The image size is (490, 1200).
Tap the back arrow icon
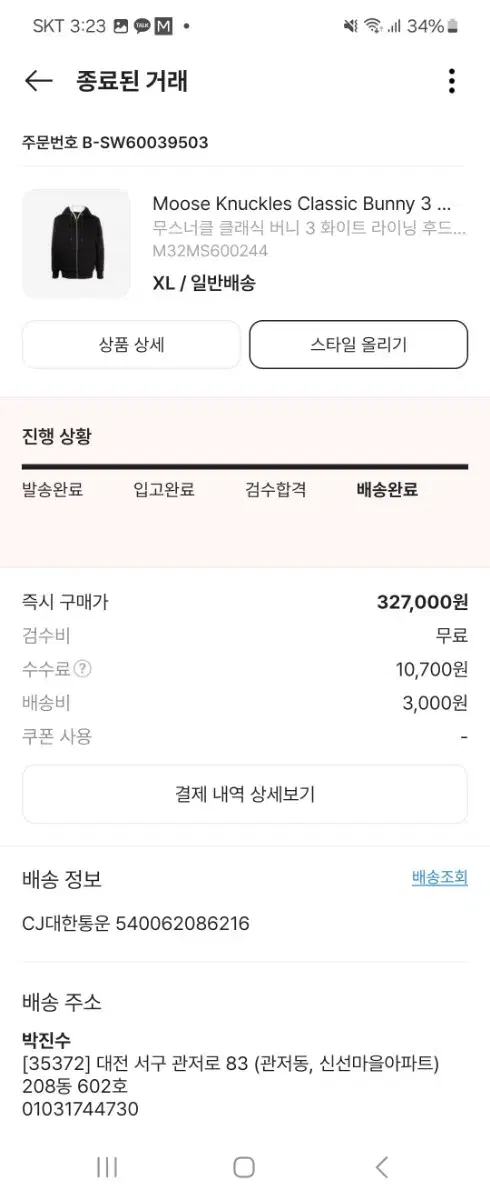[38, 81]
